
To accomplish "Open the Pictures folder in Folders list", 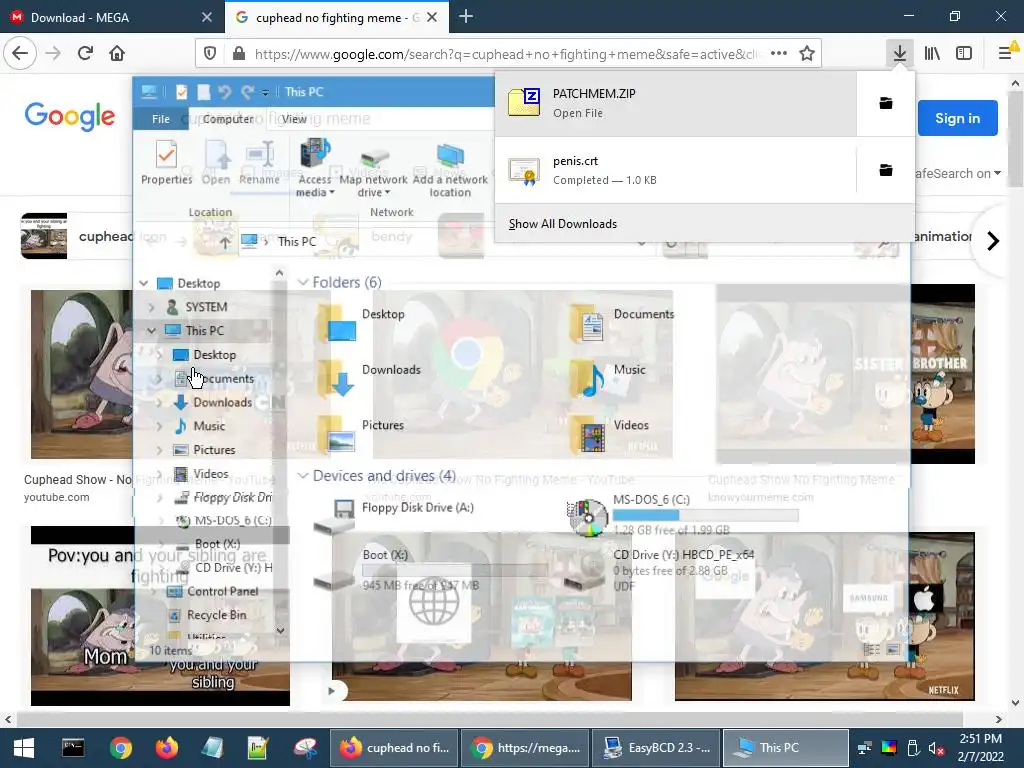I will (x=360, y=432).
